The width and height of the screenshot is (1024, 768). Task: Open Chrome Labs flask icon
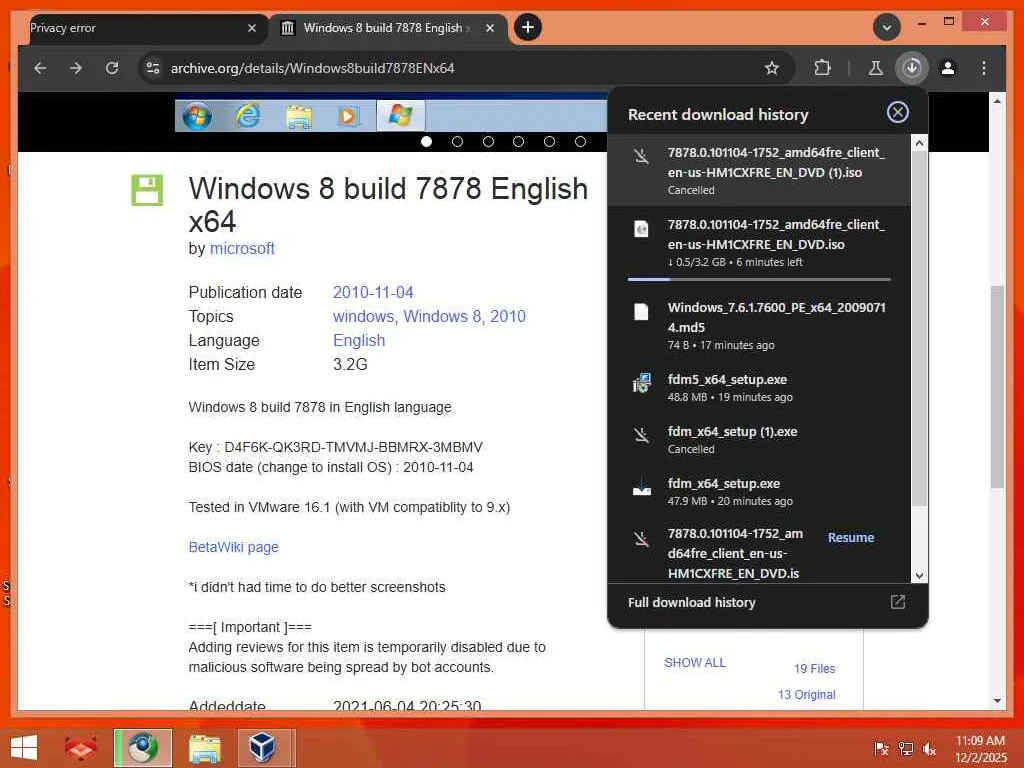click(876, 68)
